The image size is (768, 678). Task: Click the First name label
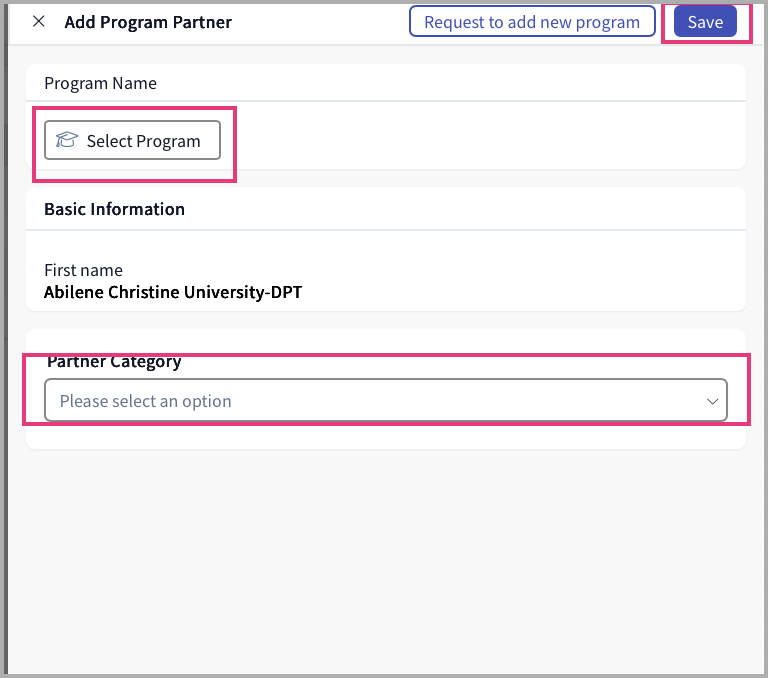[83, 270]
